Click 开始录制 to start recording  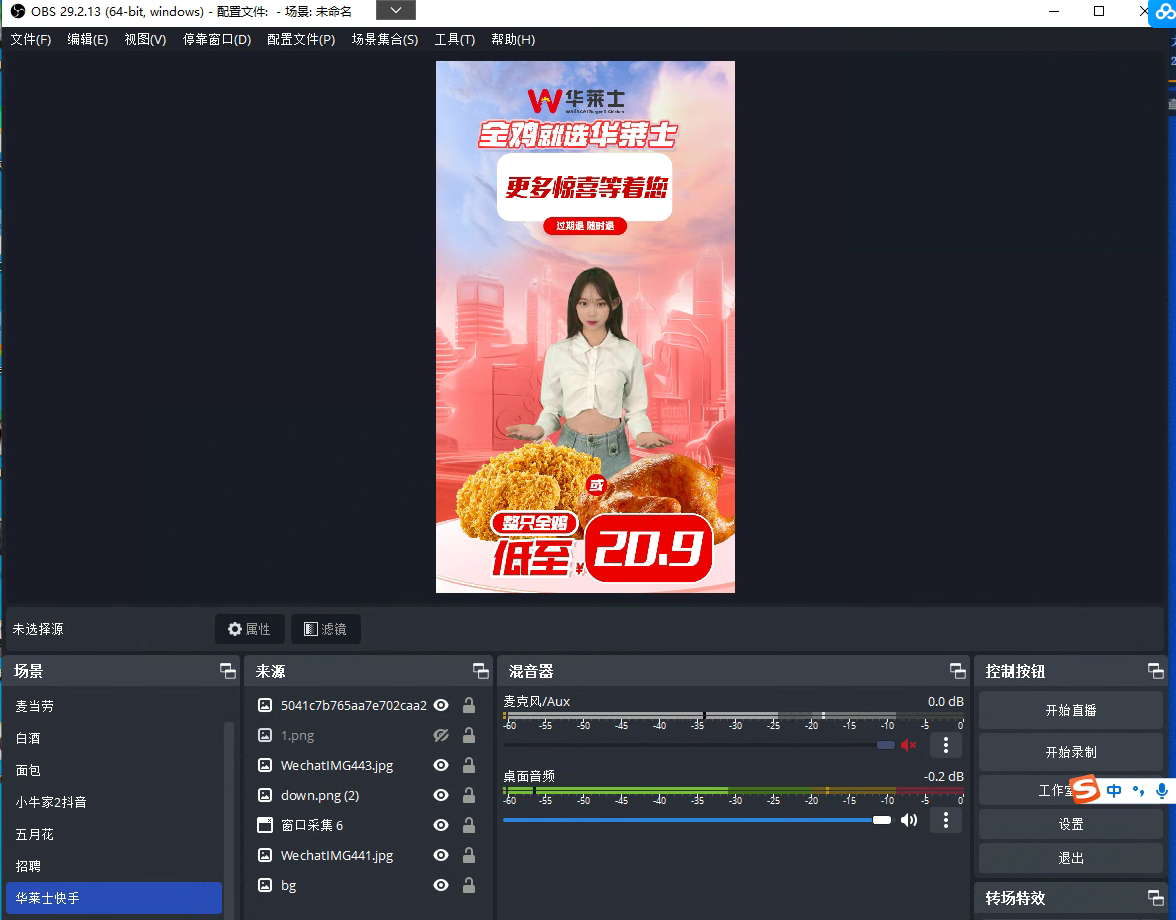click(x=1071, y=752)
